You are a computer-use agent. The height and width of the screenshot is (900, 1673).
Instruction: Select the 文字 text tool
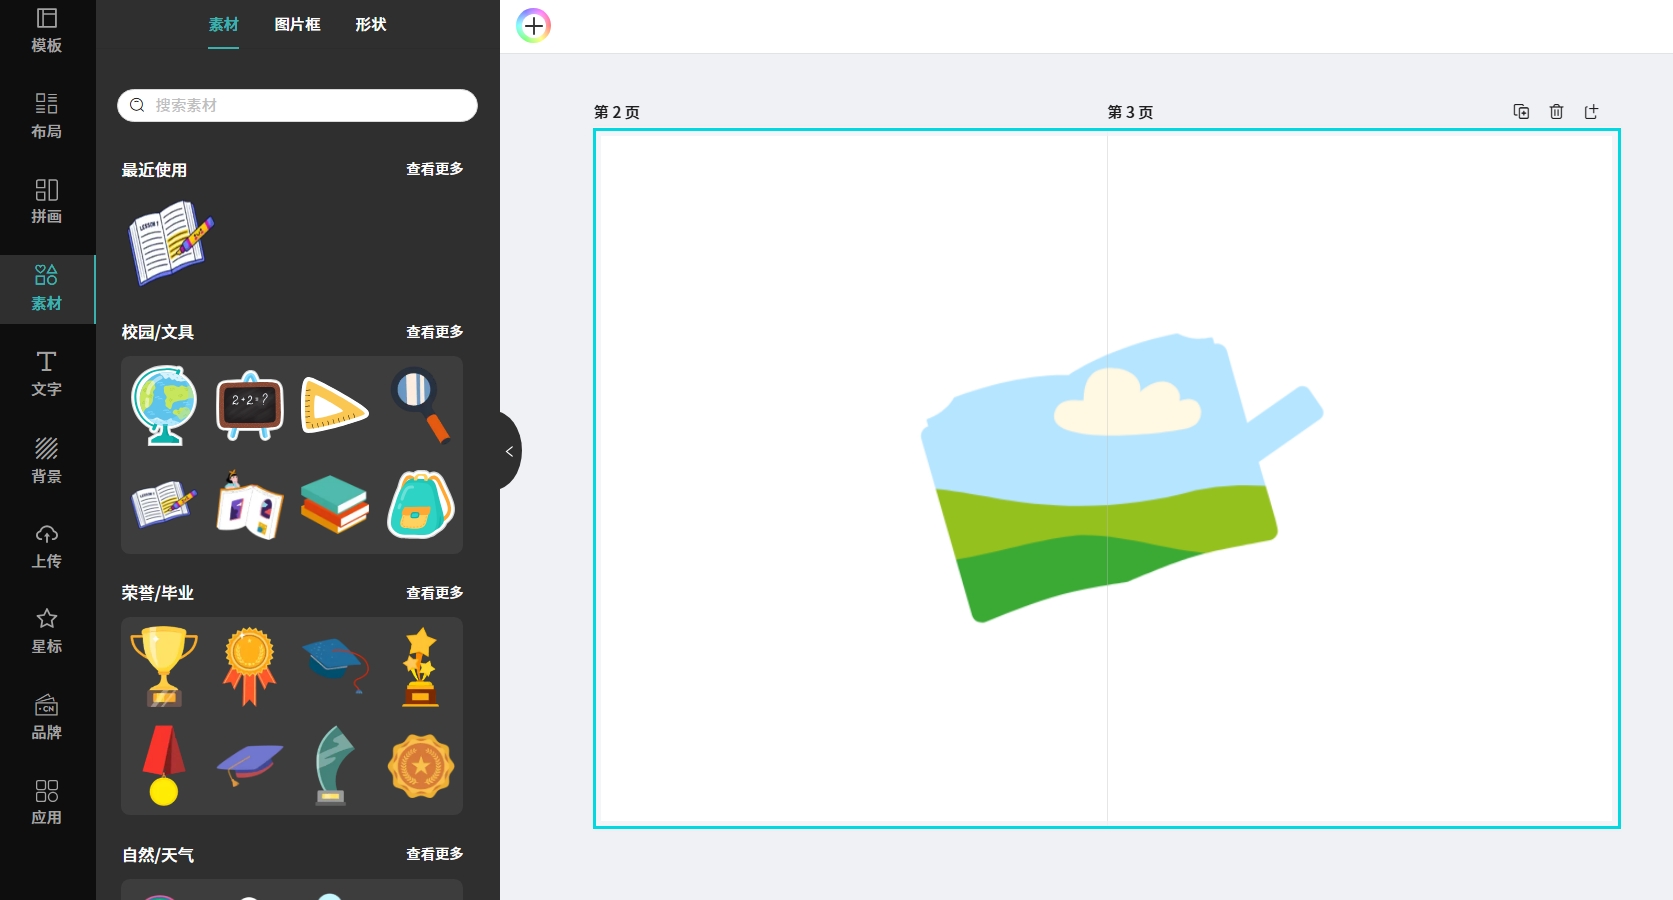(47, 373)
